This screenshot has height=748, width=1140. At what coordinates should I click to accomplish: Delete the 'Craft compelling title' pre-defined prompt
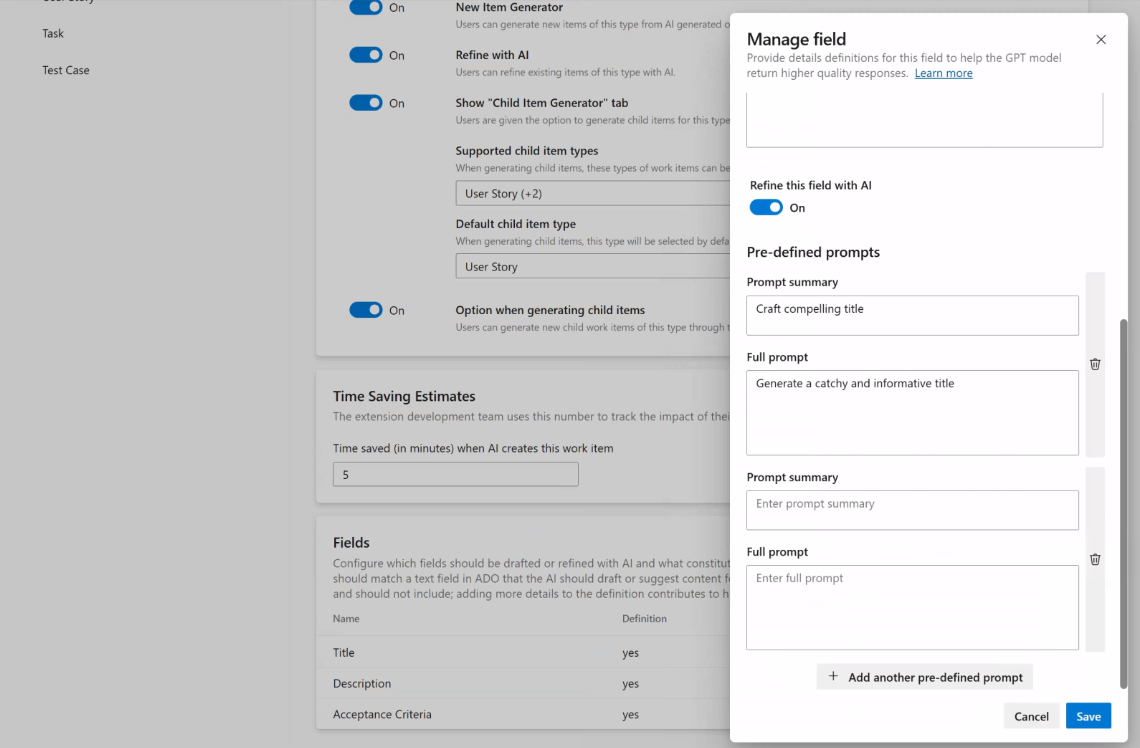[x=1095, y=365]
